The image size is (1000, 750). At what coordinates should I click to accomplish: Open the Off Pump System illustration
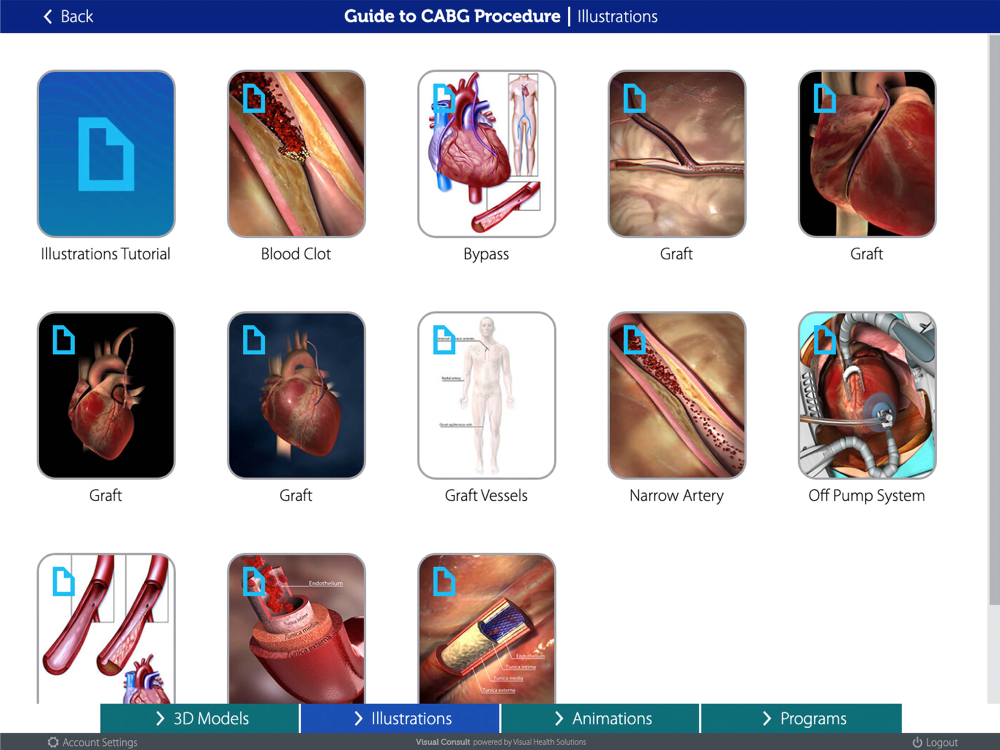tap(867, 395)
